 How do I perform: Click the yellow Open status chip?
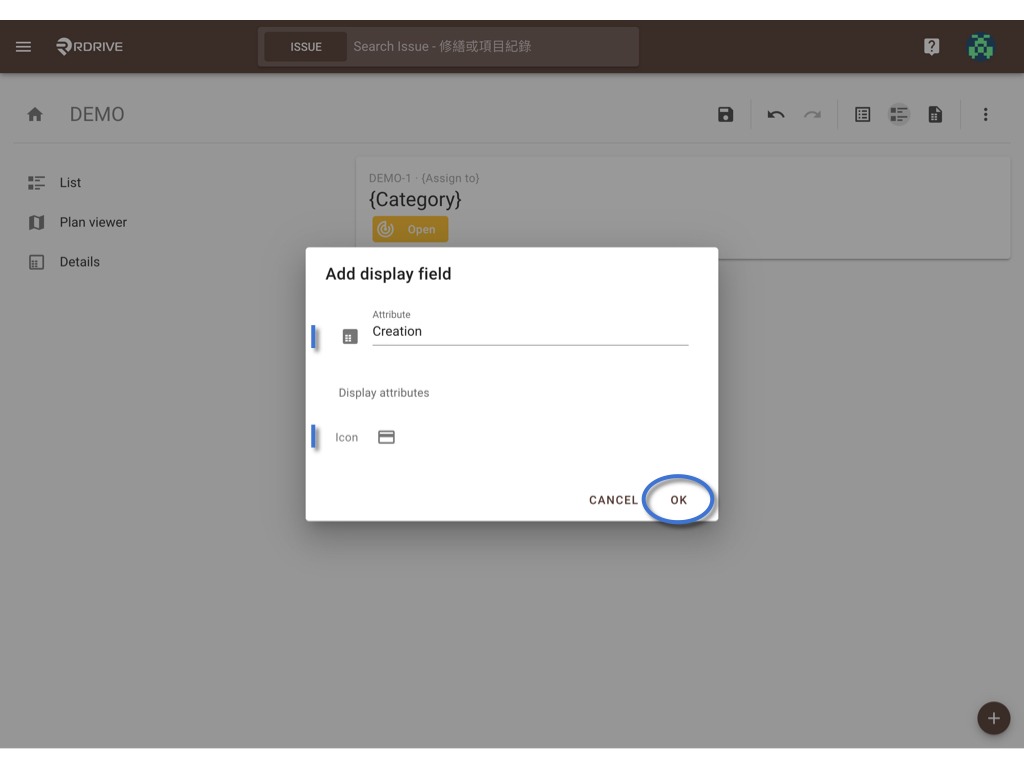(410, 229)
